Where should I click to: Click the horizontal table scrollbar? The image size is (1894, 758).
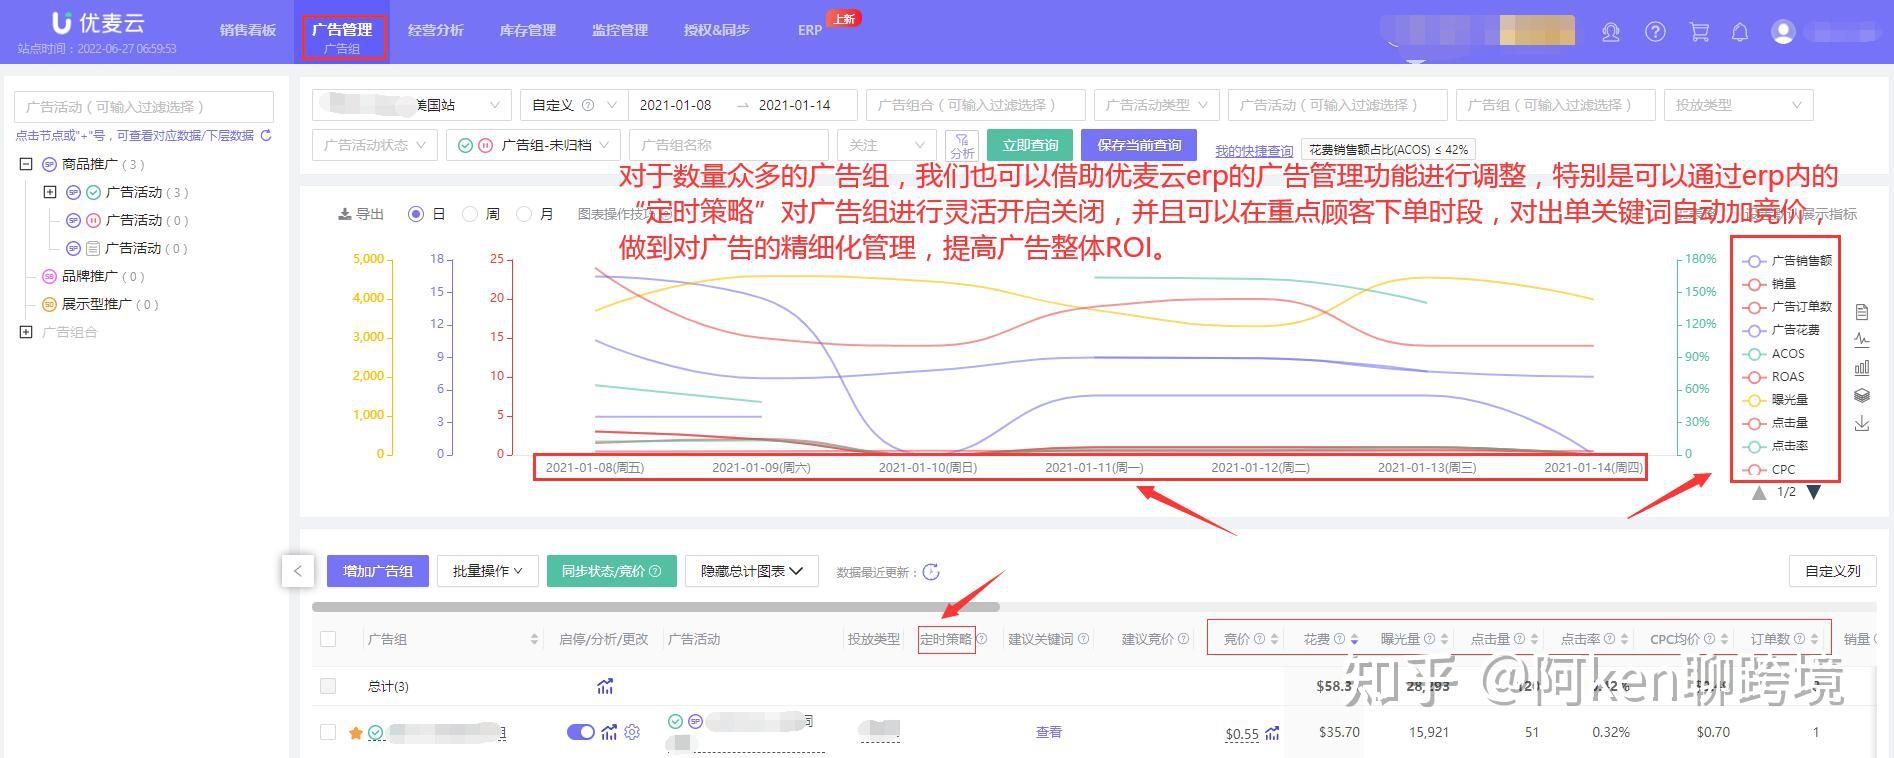[x=656, y=606]
